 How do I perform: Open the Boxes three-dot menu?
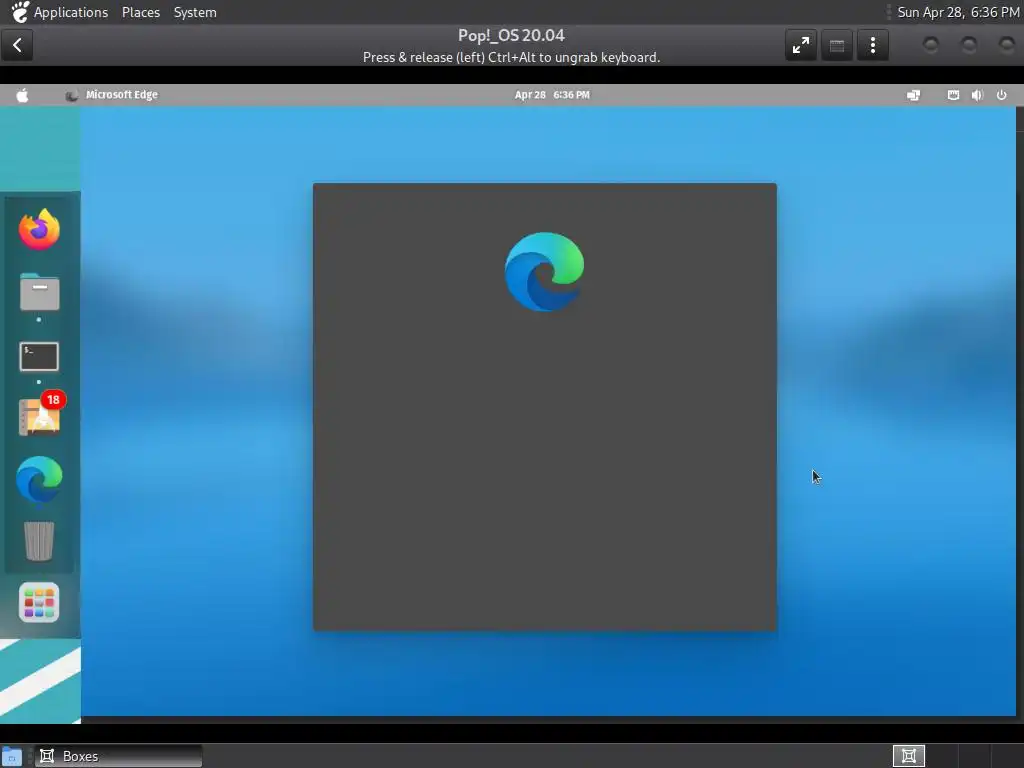point(872,45)
